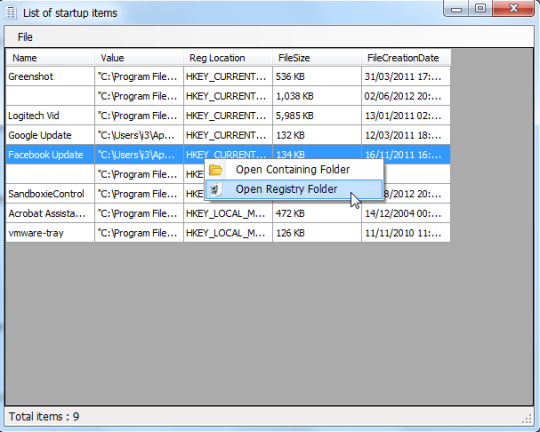Viewport: 540px width, 432px height.
Task: Select the Logitech Vid name cell
Action: click(50, 115)
